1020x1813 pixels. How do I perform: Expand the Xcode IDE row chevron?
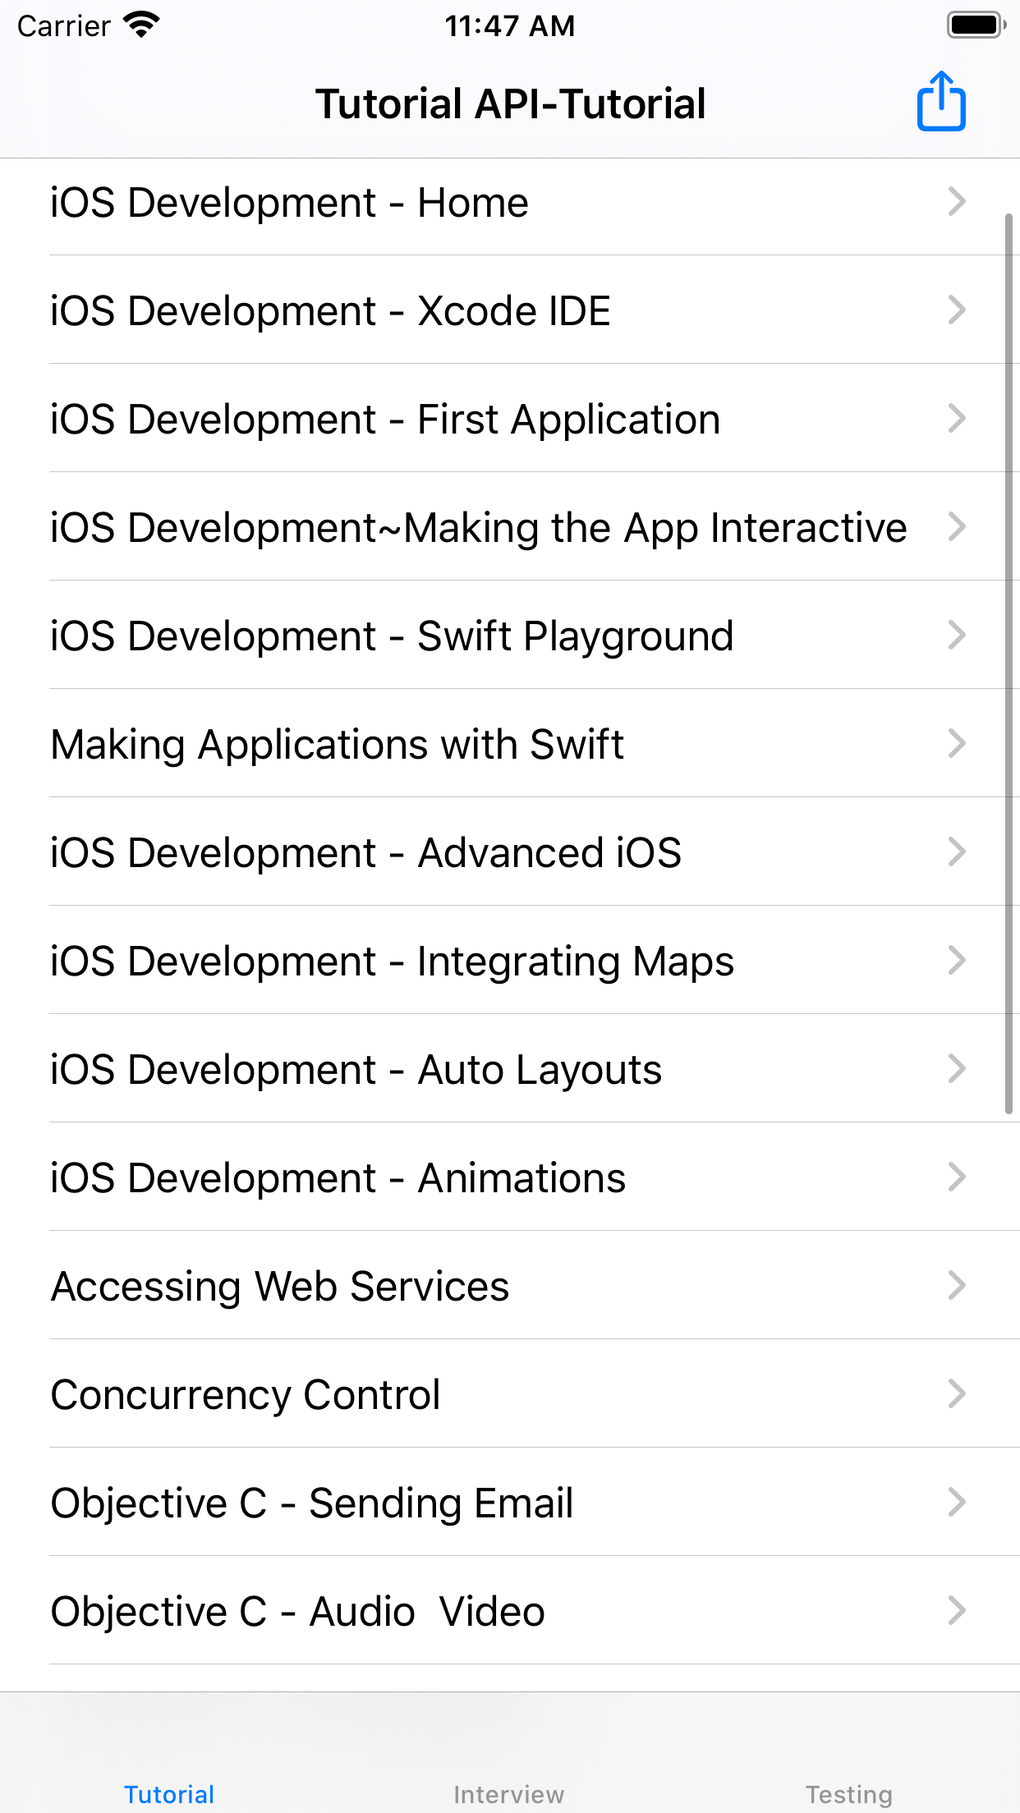point(956,310)
